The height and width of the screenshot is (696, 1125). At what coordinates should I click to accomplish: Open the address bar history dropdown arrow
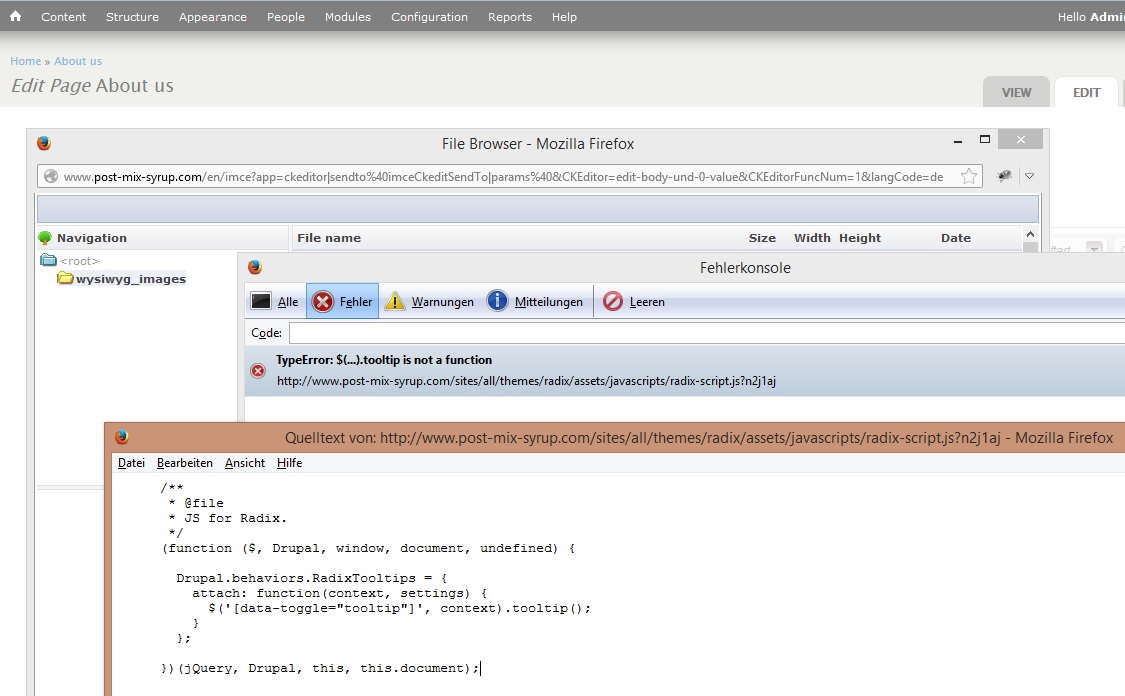click(1030, 175)
